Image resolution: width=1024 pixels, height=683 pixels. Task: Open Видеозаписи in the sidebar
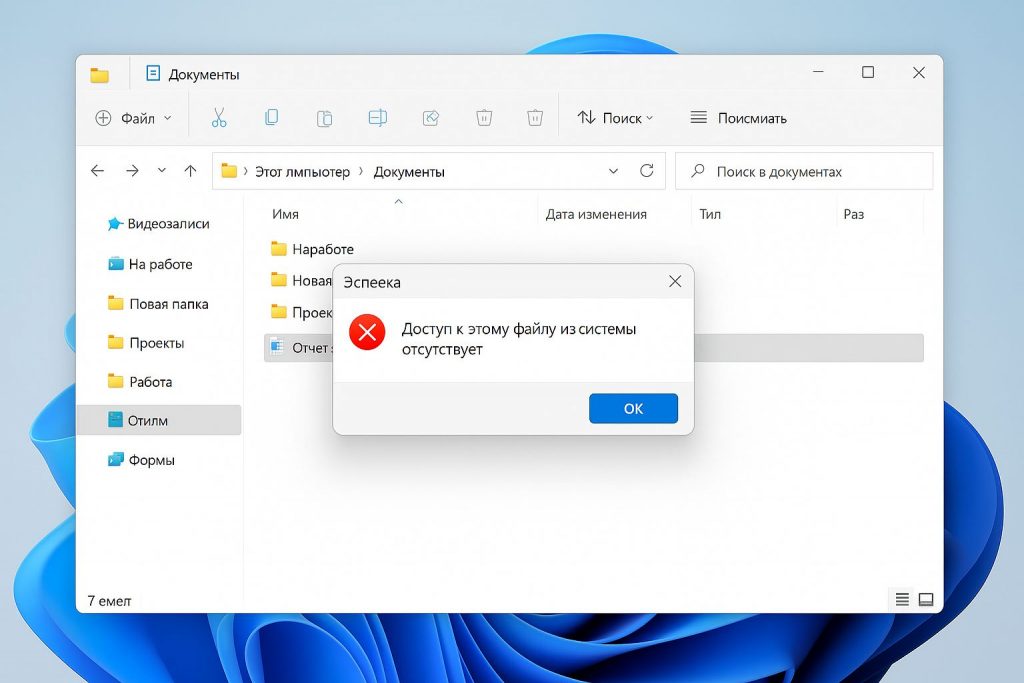coord(159,224)
